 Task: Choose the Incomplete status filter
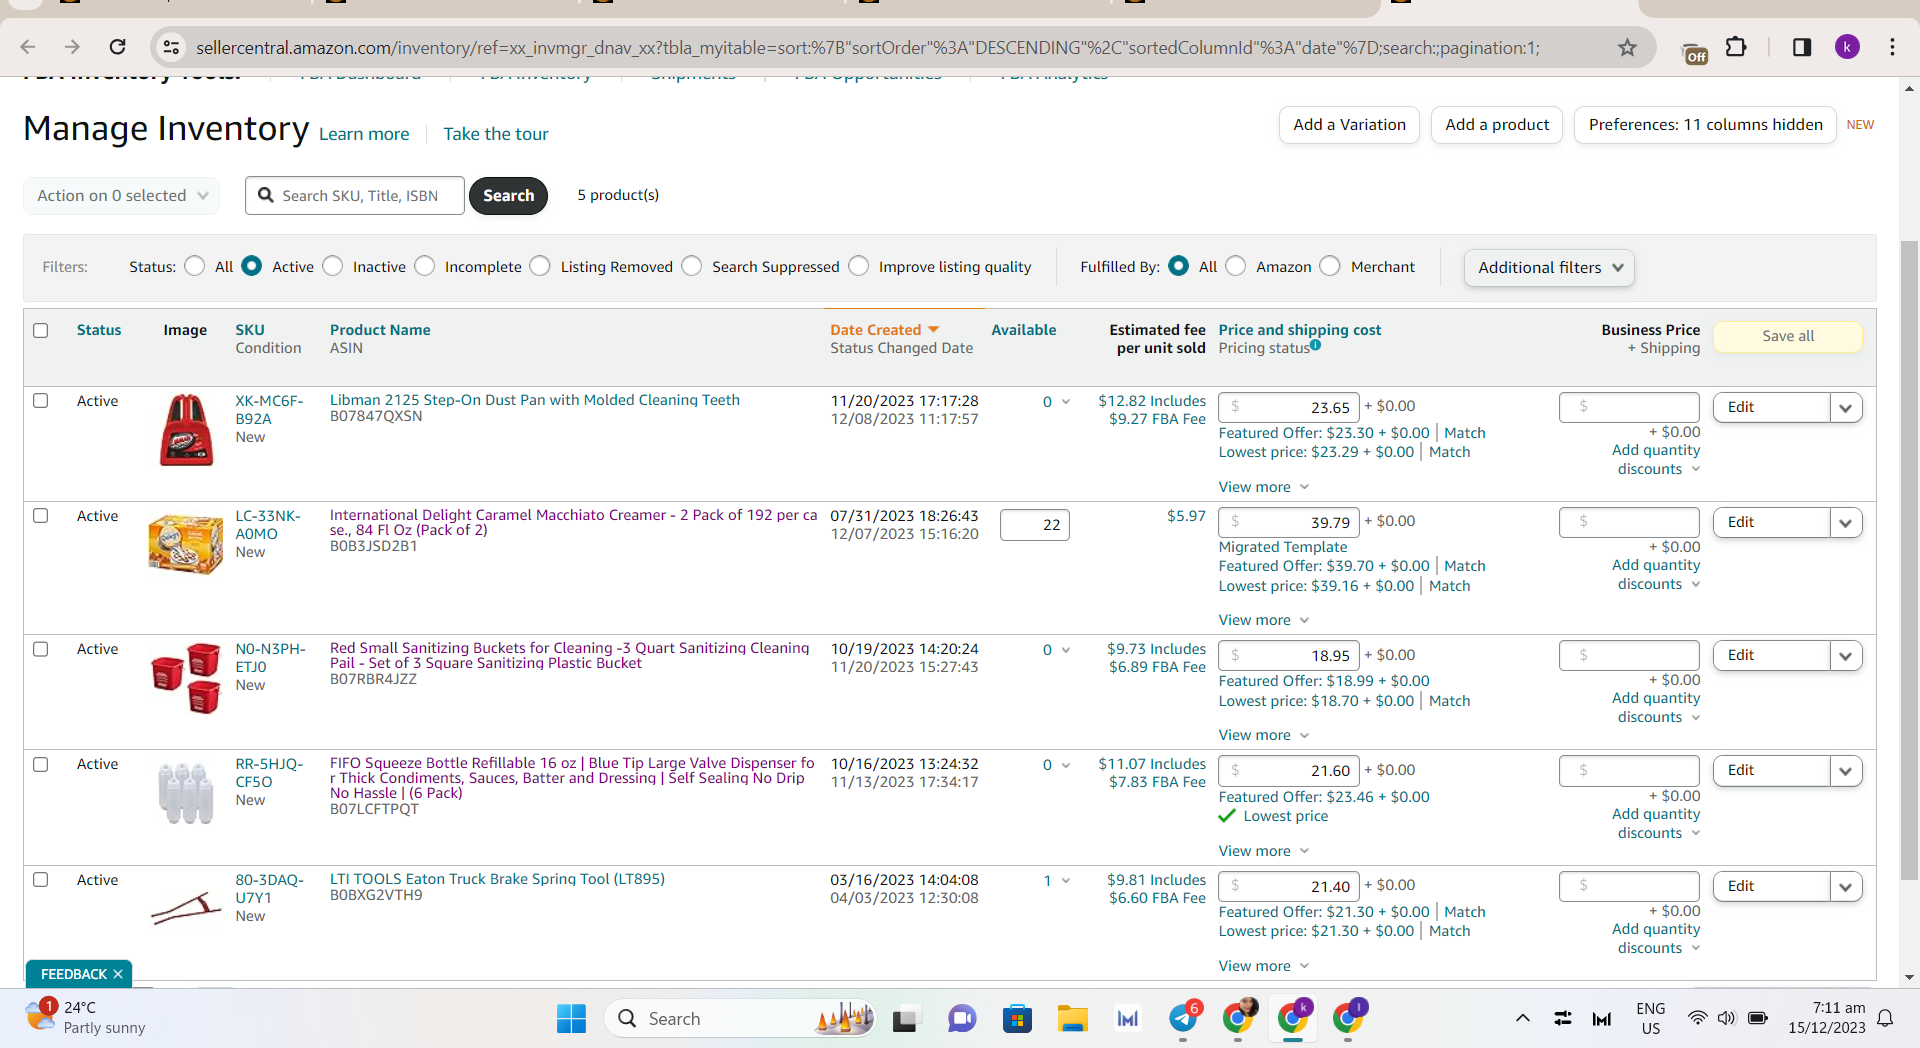tap(425, 266)
